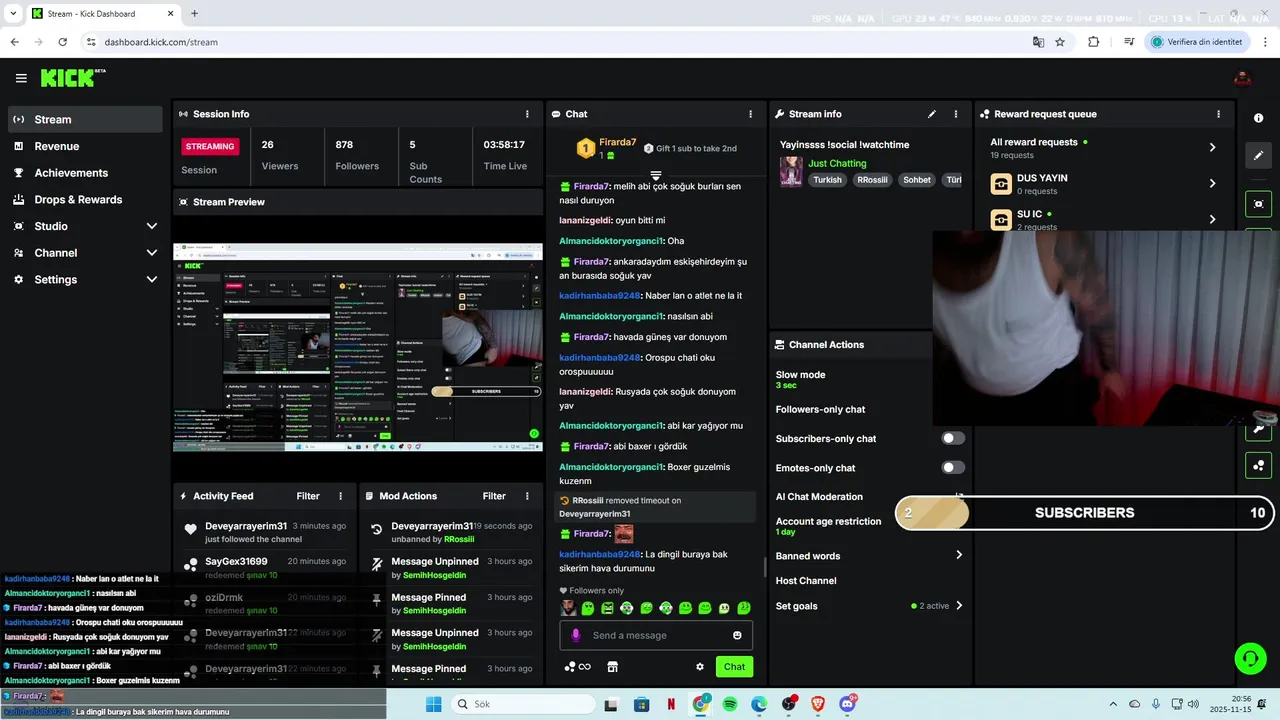Go to Drops & Rewards in sidebar

point(85,199)
